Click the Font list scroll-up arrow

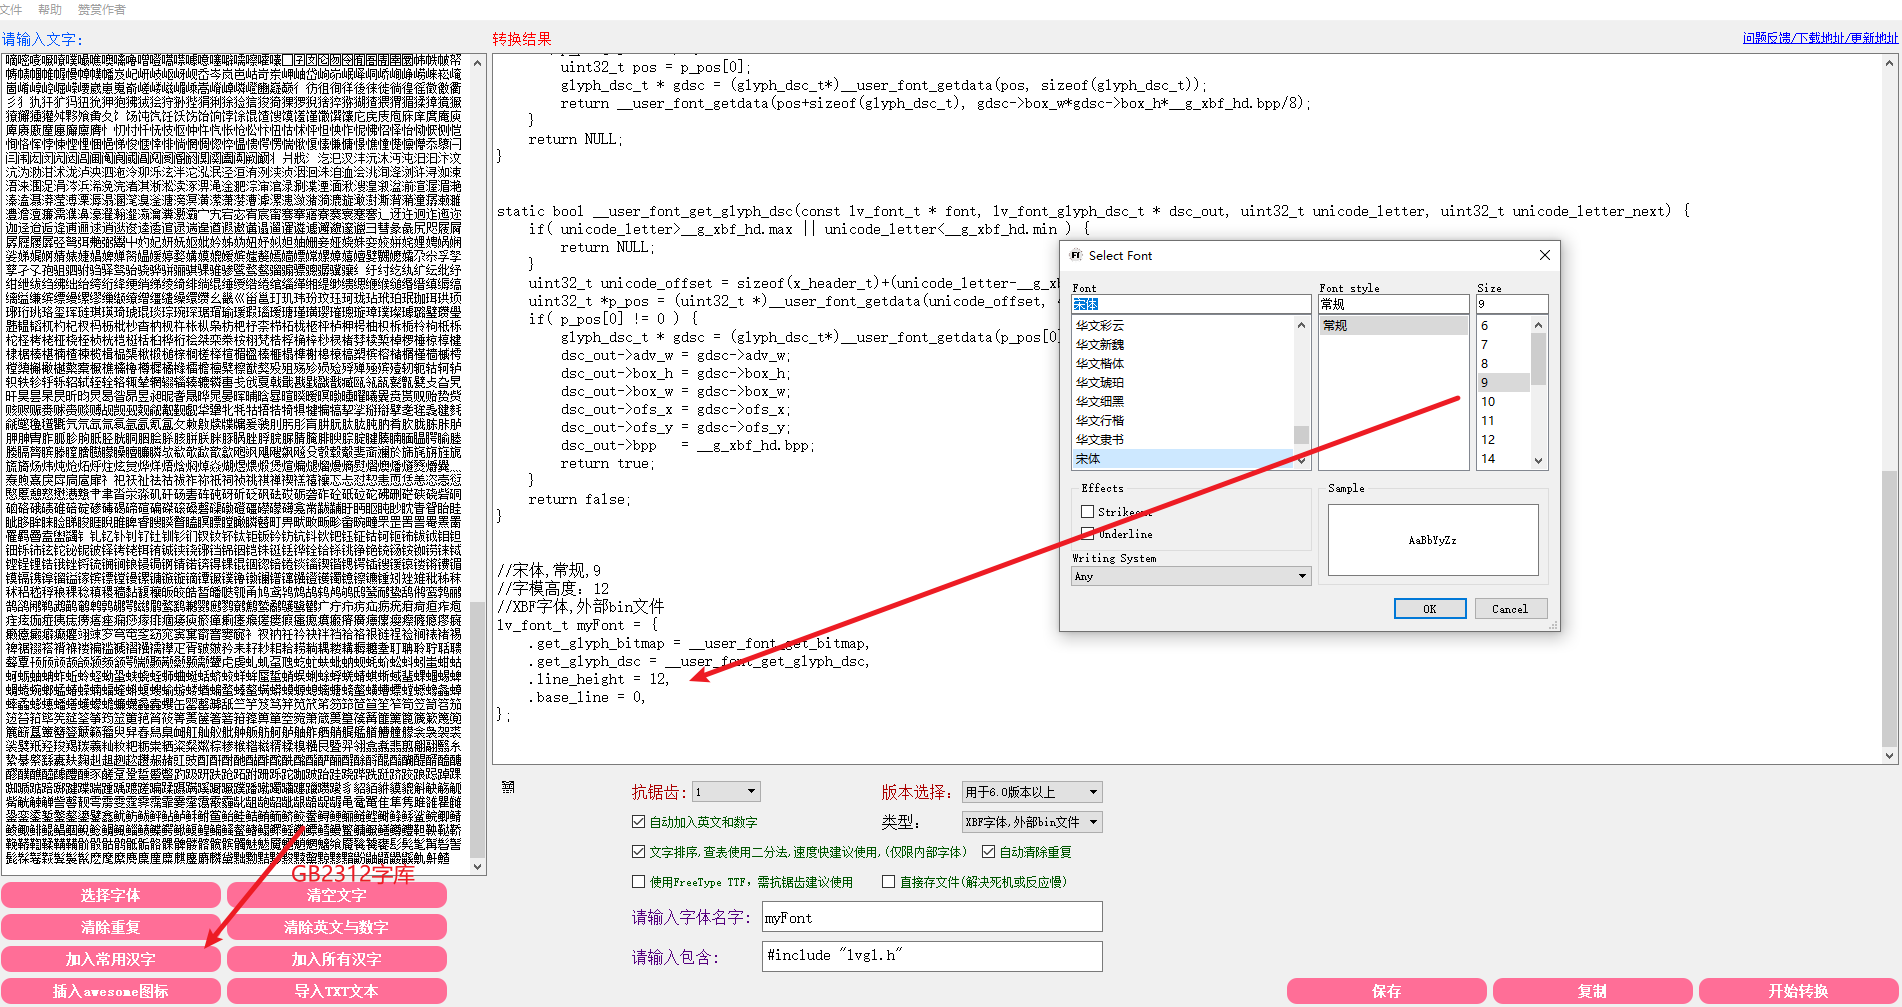pyautogui.click(x=1301, y=324)
